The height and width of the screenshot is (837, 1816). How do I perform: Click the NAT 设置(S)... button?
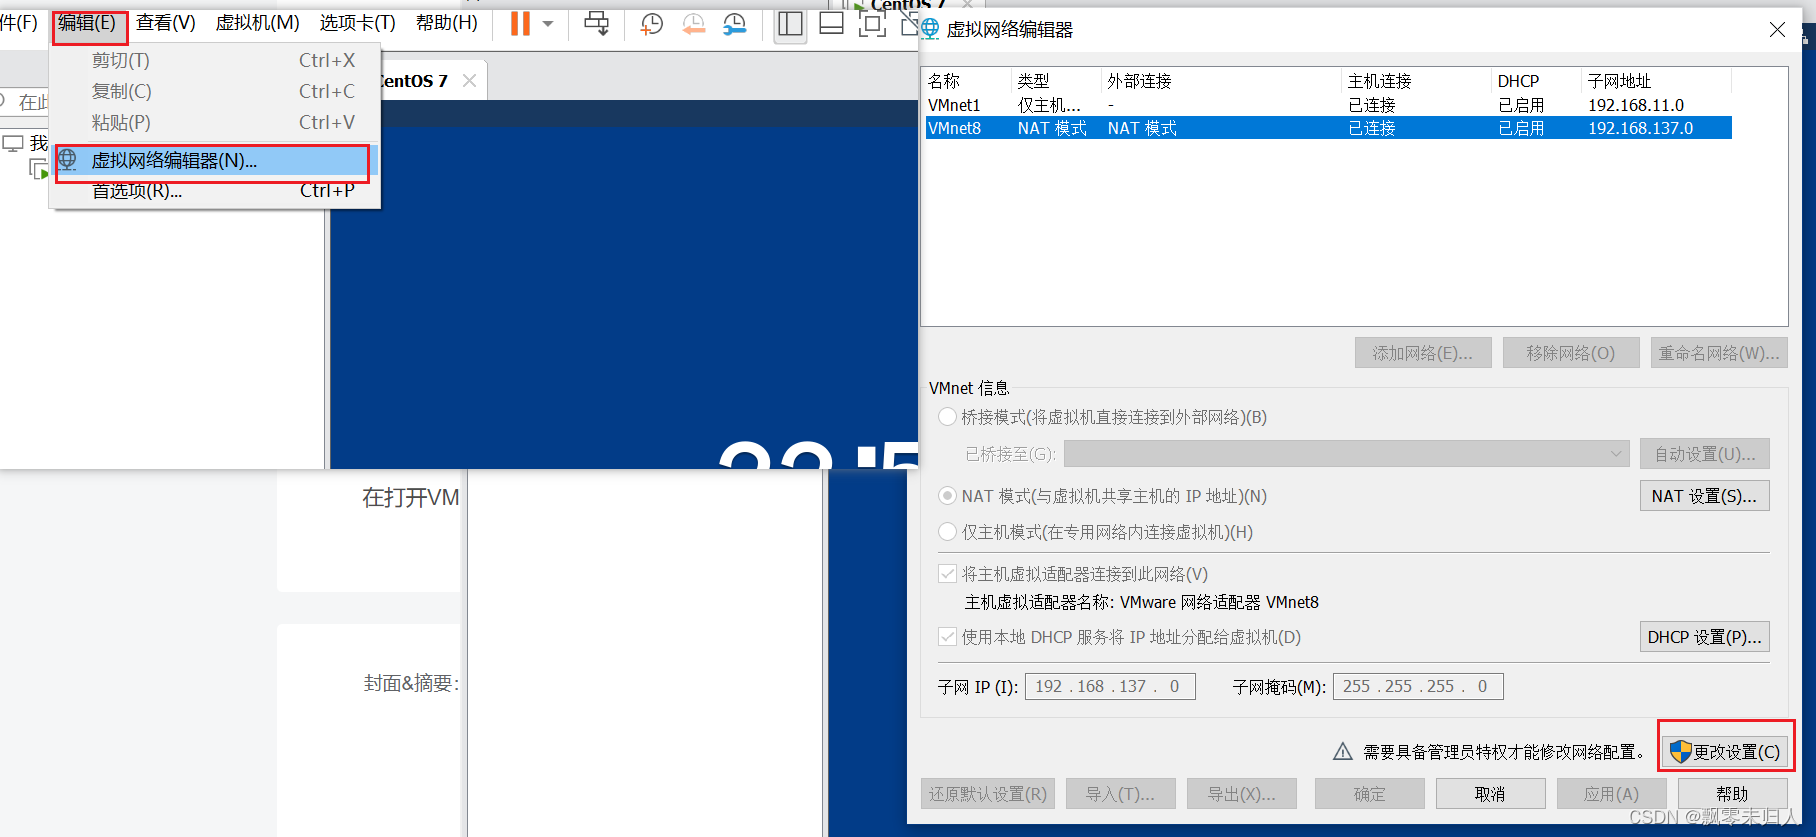click(x=1704, y=496)
